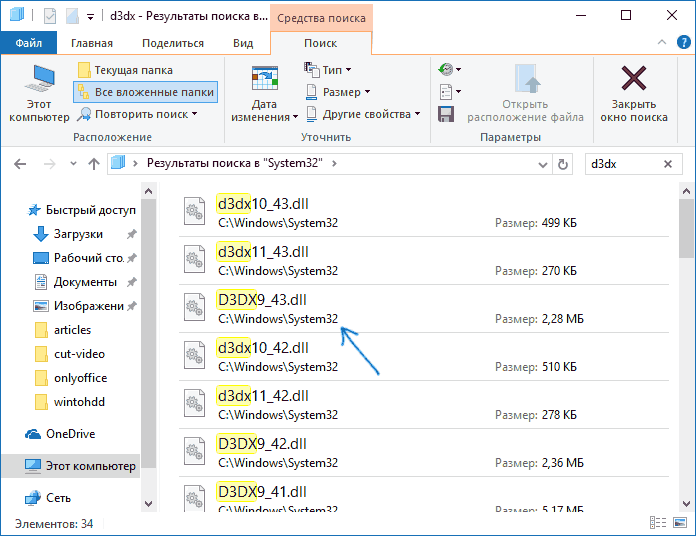Click Save search floppy disk icon

pos(446,114)
